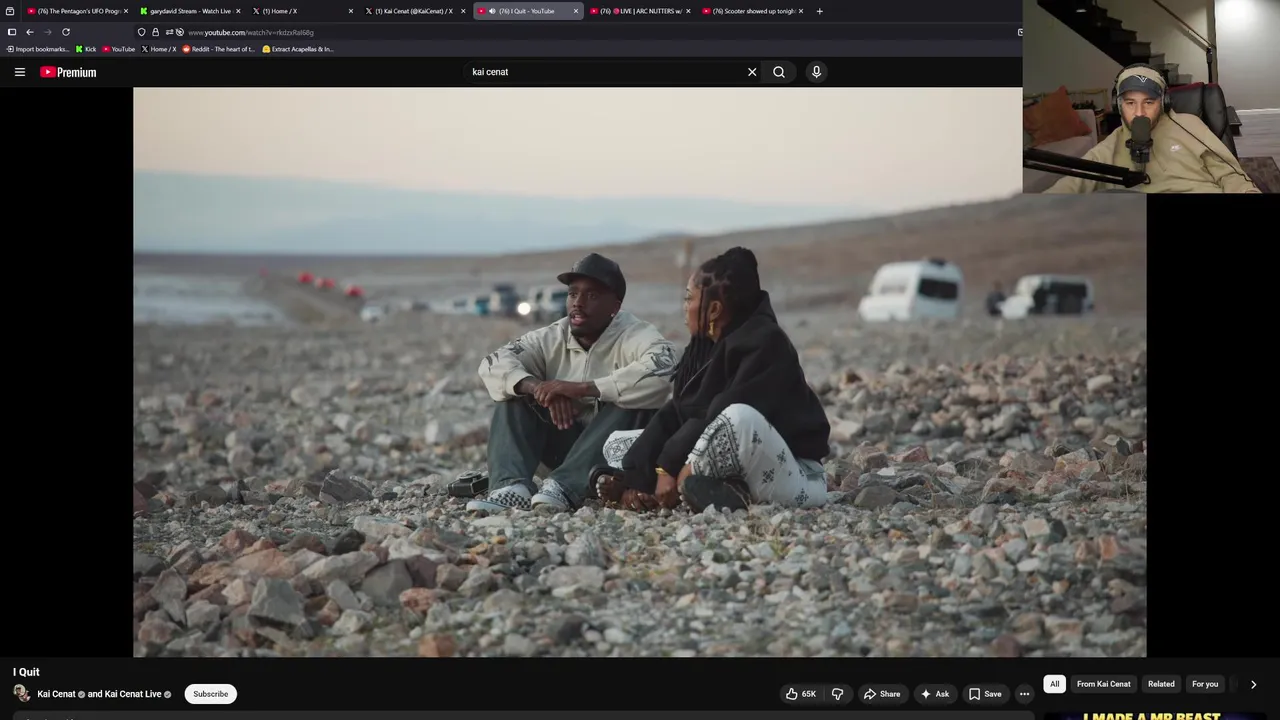The width and height of the screenshot is (1280, 720).
Task: Start voice search with microphone icon
Action: (816, 72)
